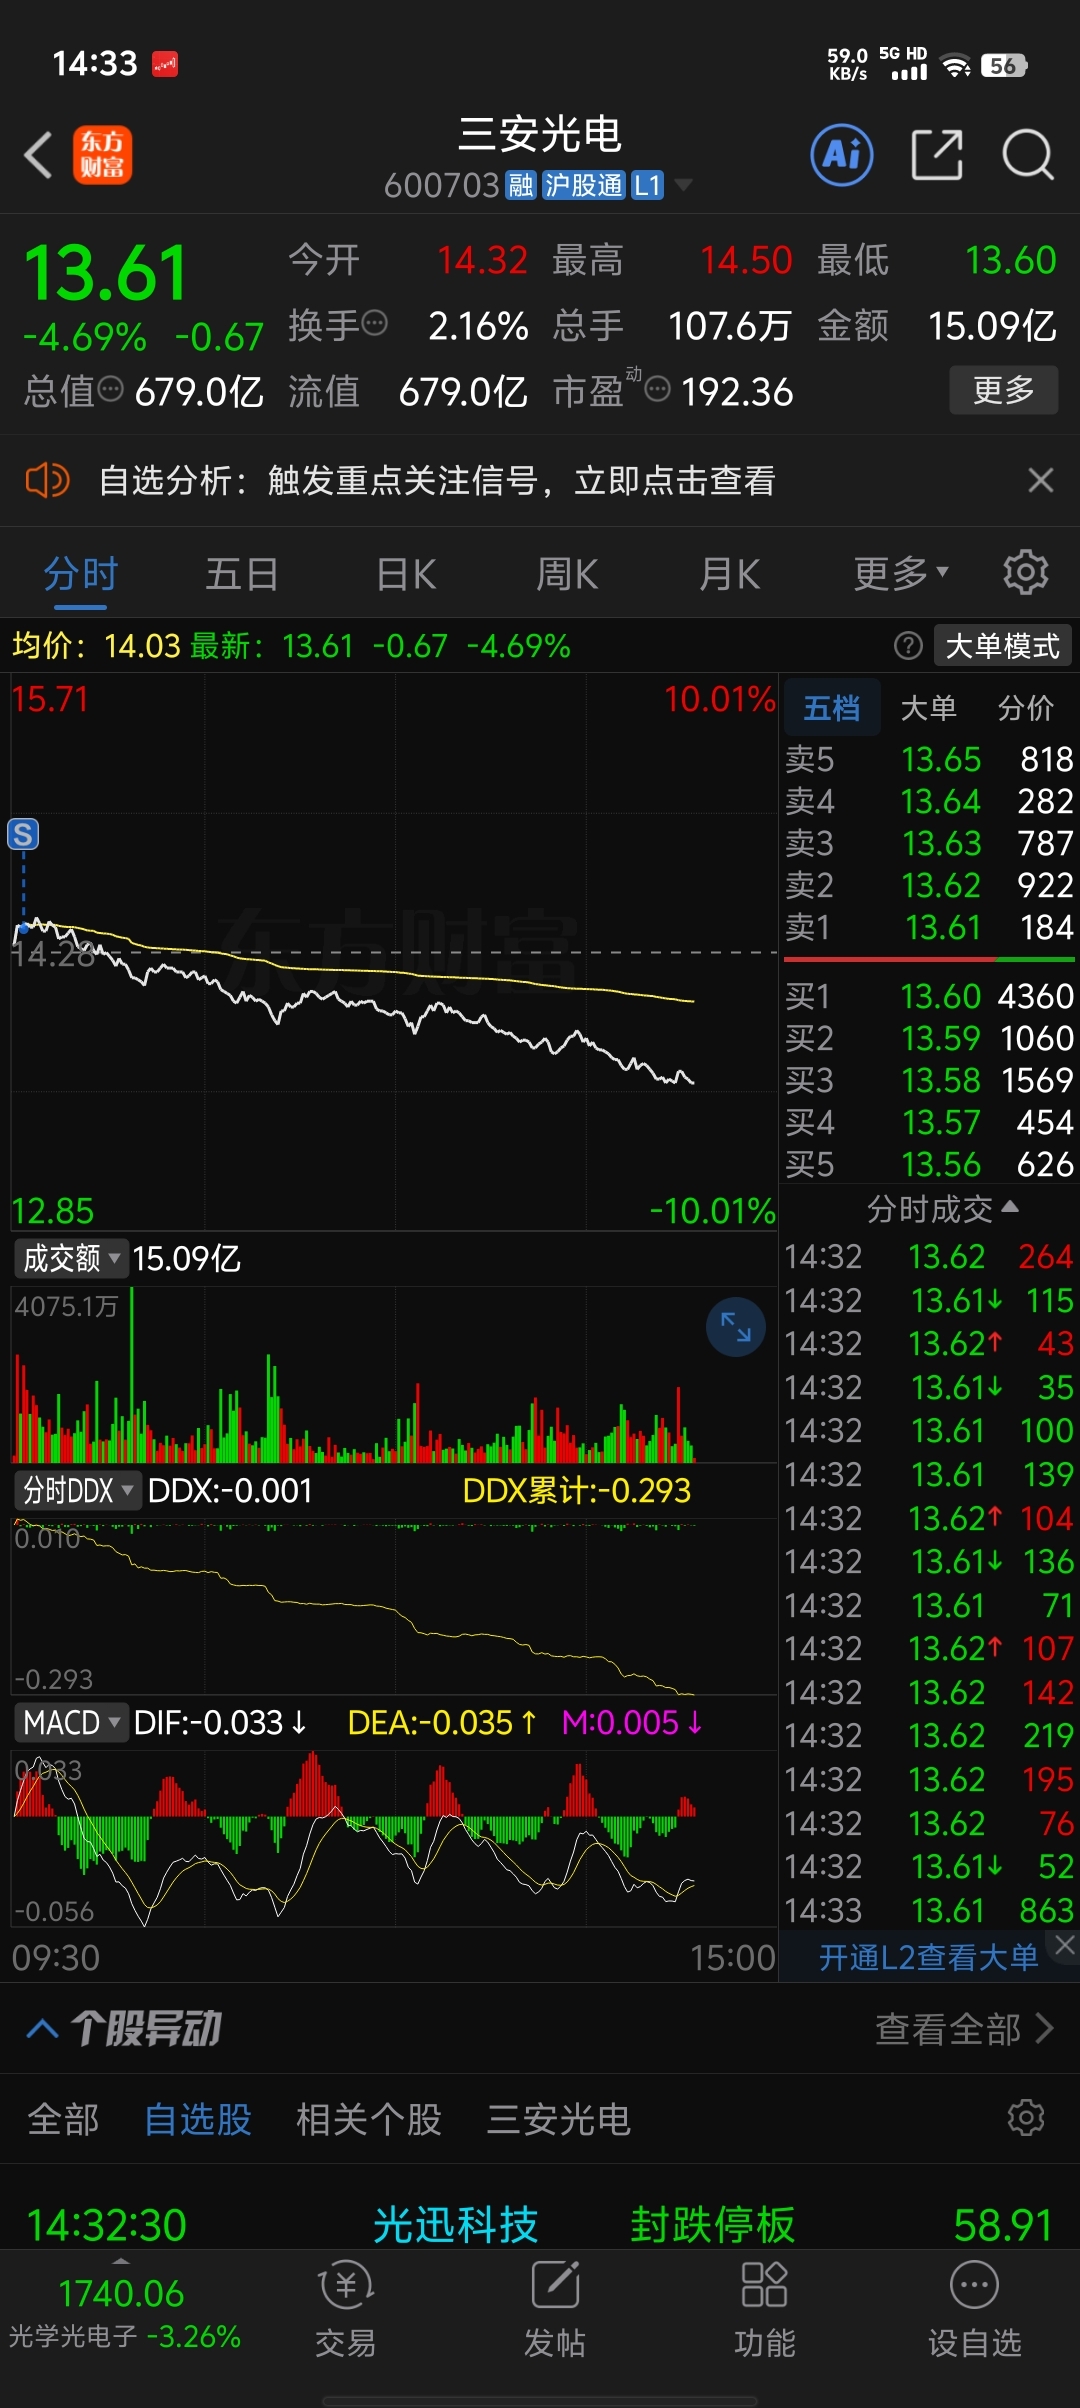Open the 功能 functions icon
The height and width of the screenshot is (2408, 1080).
(x=765, y=2308)
